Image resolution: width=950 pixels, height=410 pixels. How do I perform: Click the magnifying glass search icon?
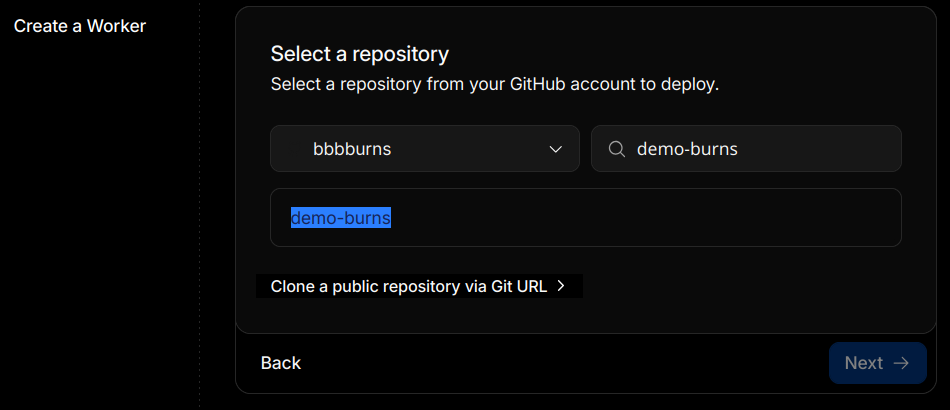click(x=617, y=149)
